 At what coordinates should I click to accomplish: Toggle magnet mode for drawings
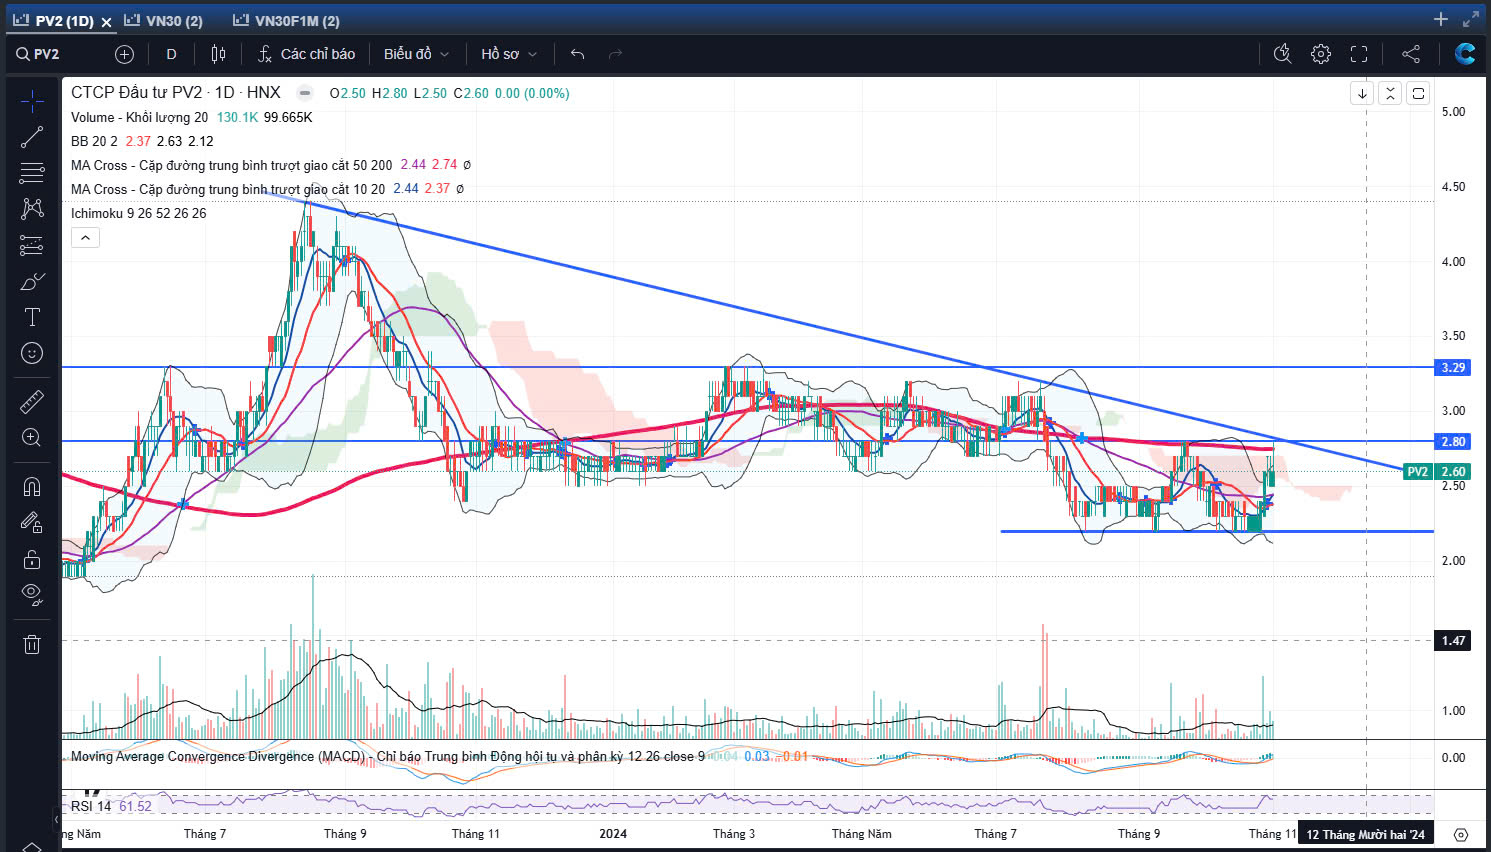click(x=32, y=486)
